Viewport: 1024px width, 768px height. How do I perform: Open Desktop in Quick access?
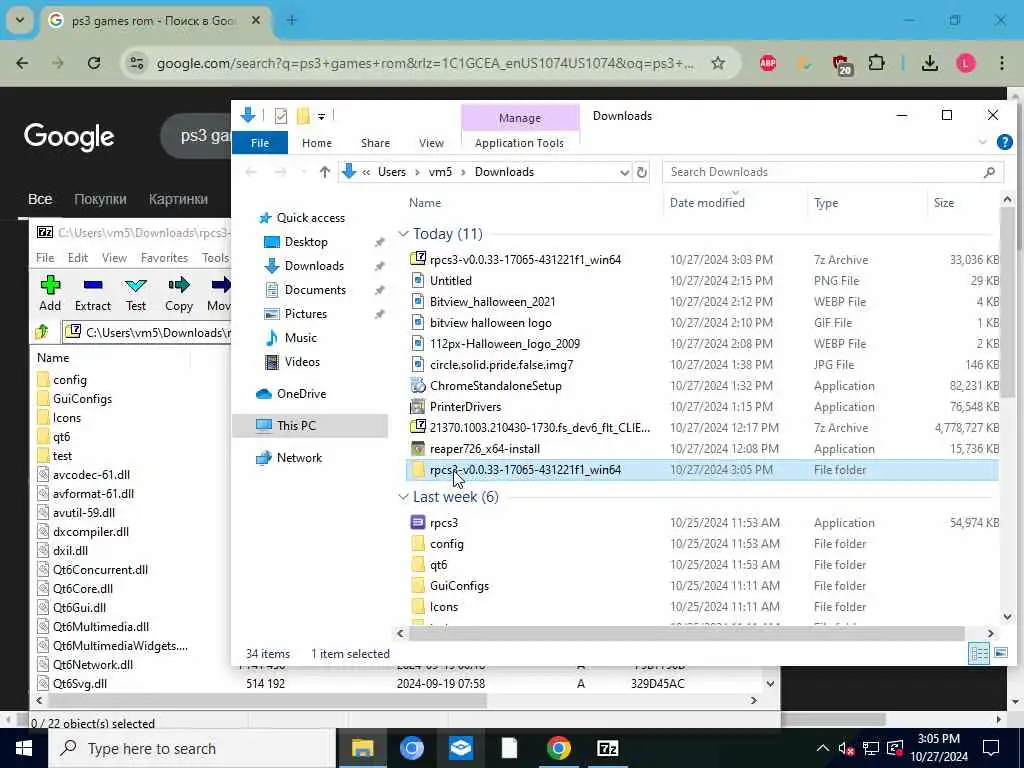(x=306, y=242)
